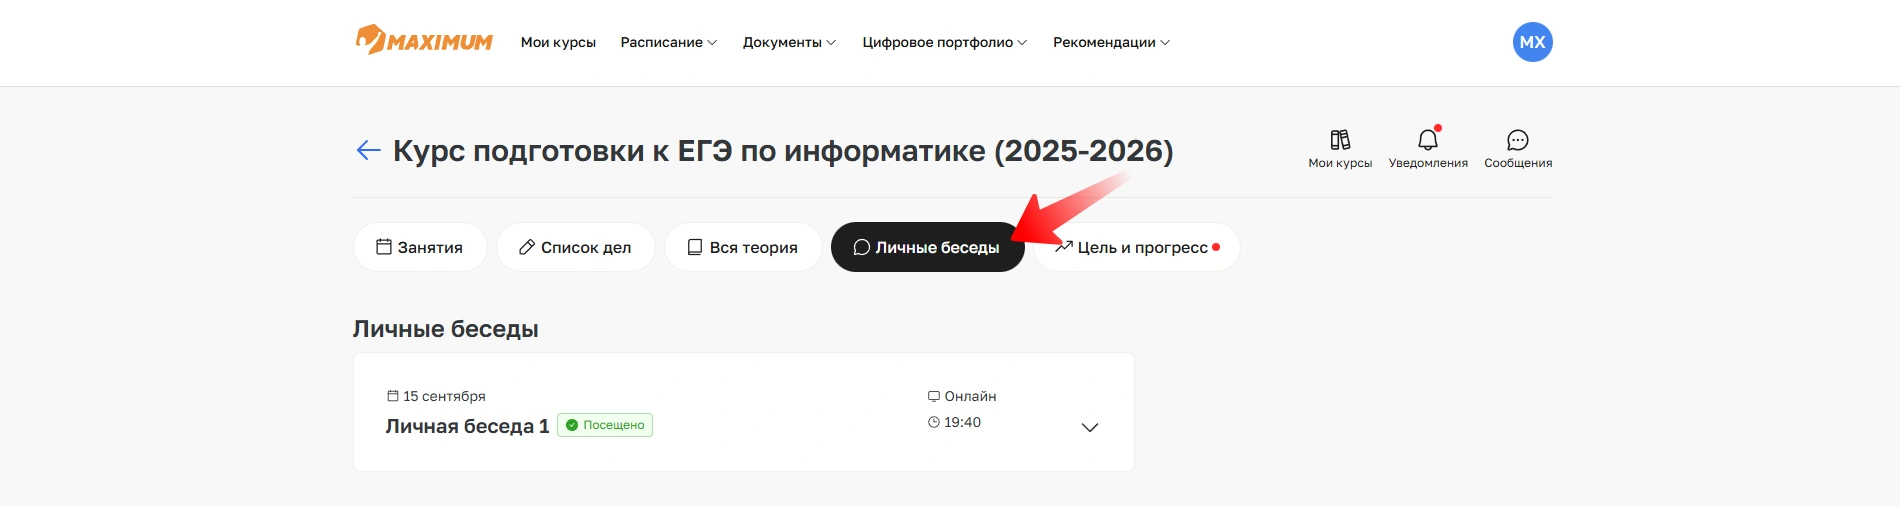The height and width of the screenshot is (506, 1900).
Task: Select the Личные беседы tab
Action: pos(927,247)
